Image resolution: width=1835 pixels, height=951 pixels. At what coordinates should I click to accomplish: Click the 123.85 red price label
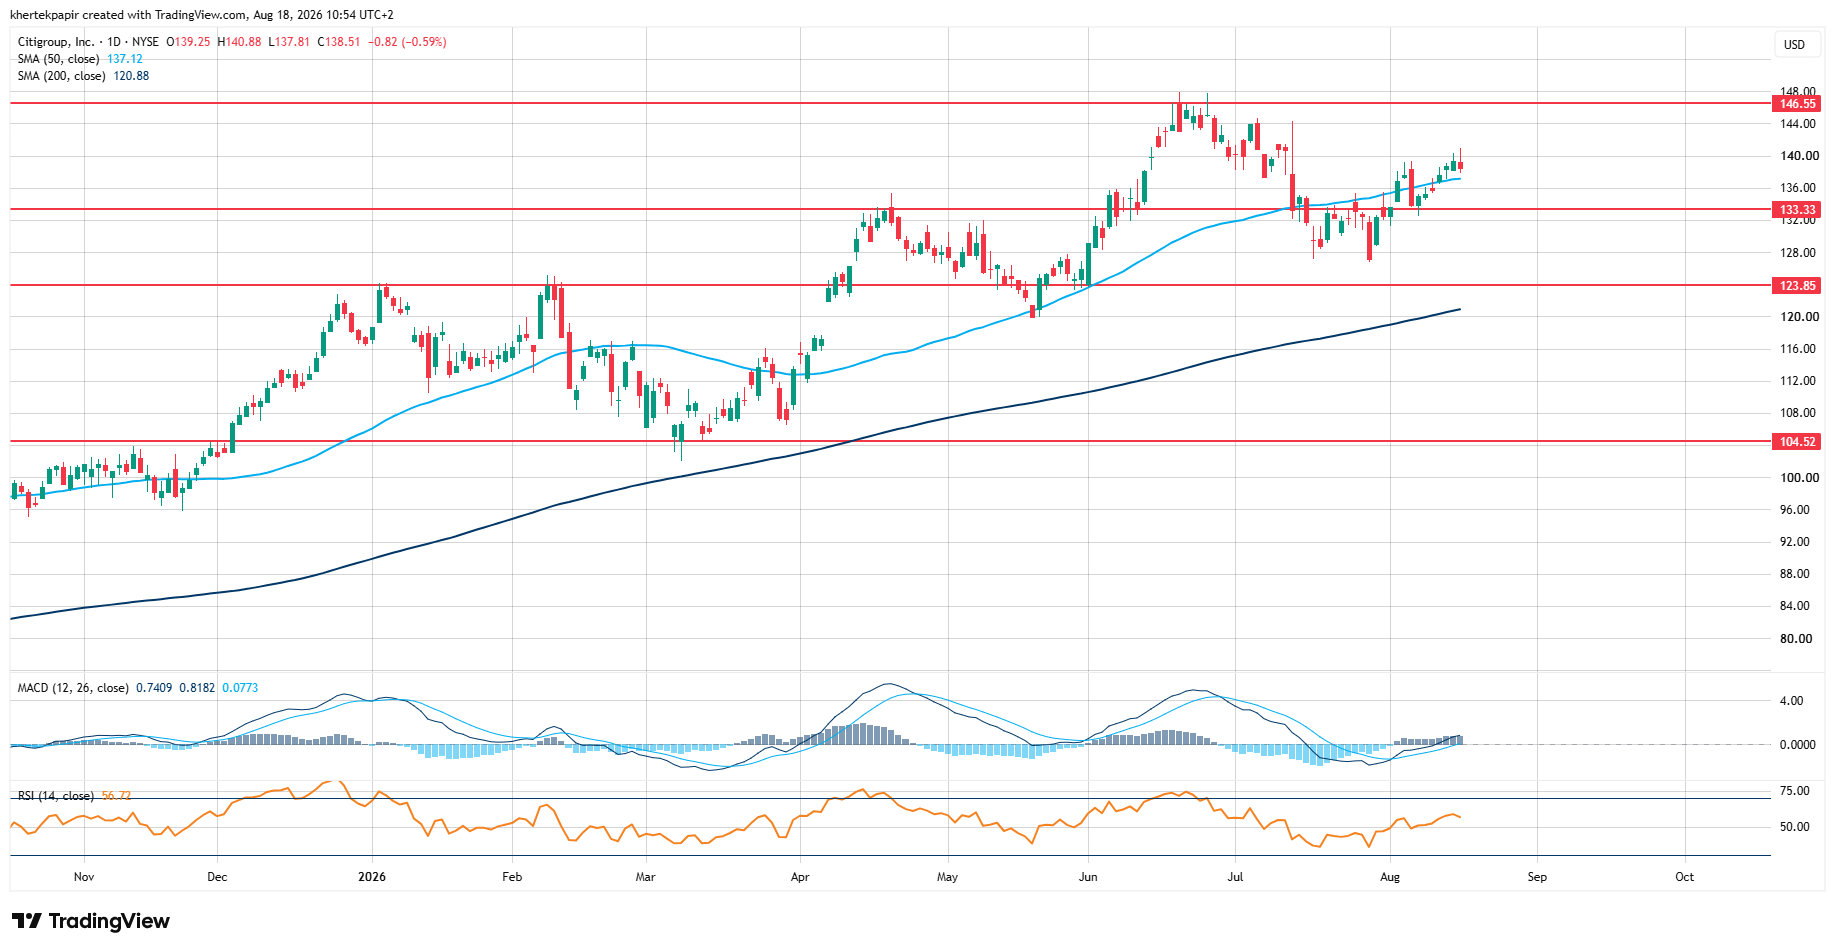(x=1797, y=286)
